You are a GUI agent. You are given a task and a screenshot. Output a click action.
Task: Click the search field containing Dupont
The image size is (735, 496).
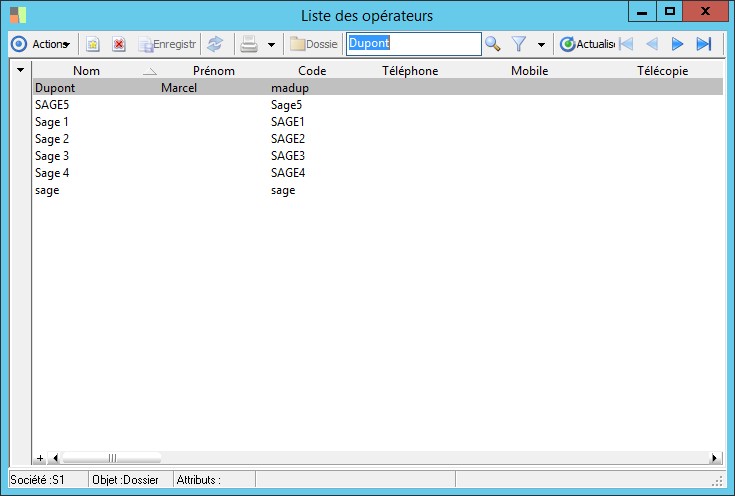pyautogui.click(x=413, y=44)
